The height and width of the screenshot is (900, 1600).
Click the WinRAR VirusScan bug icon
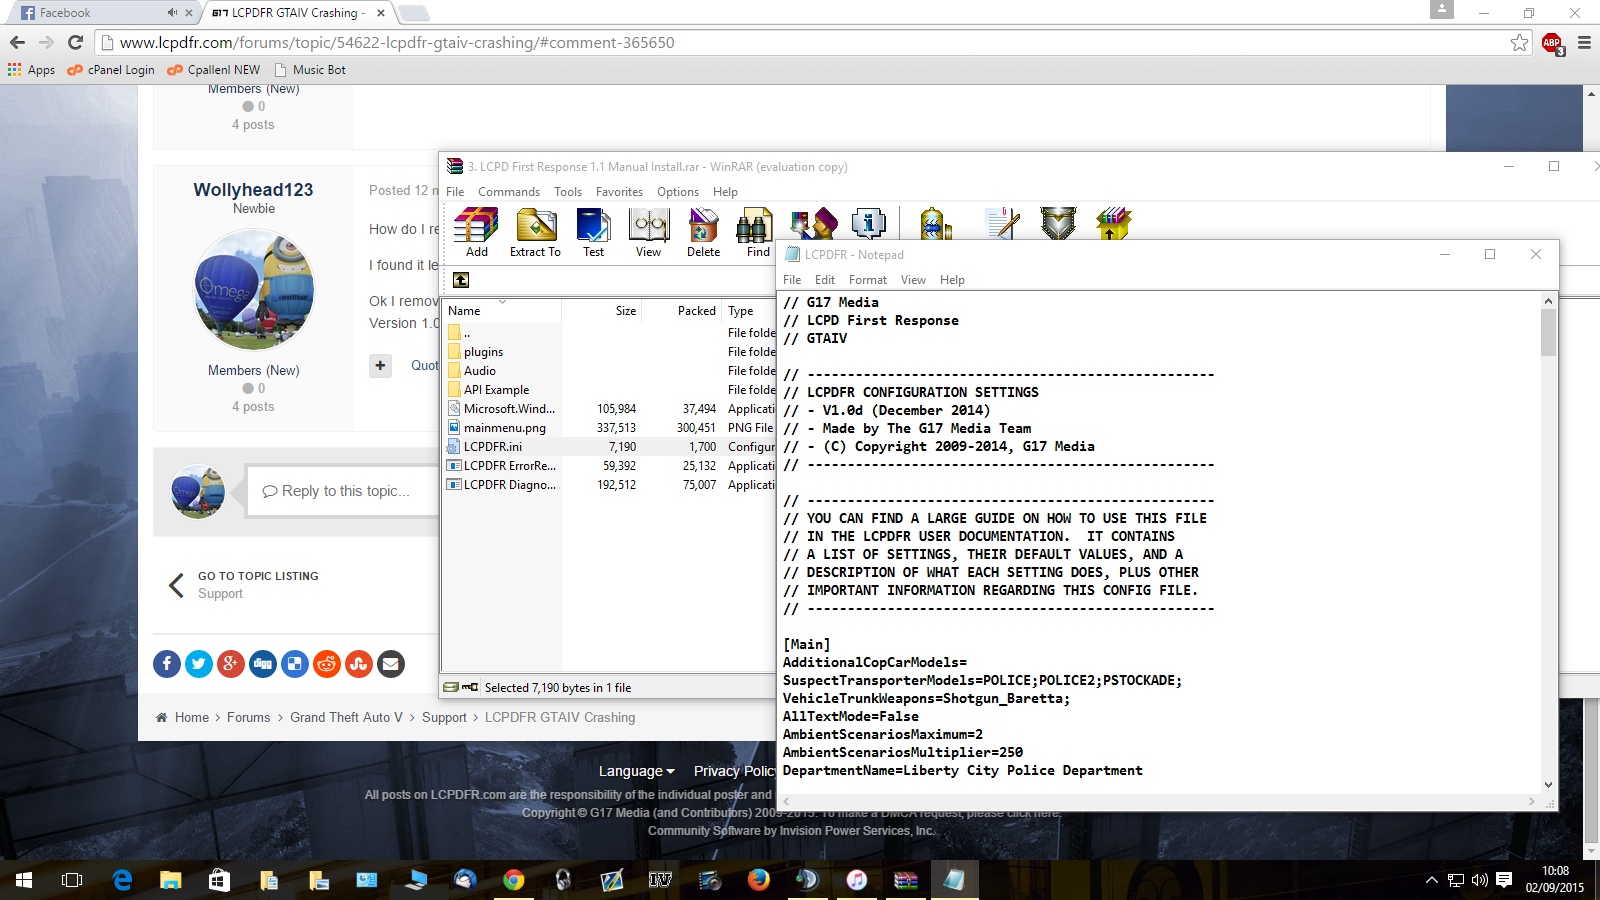936,224
